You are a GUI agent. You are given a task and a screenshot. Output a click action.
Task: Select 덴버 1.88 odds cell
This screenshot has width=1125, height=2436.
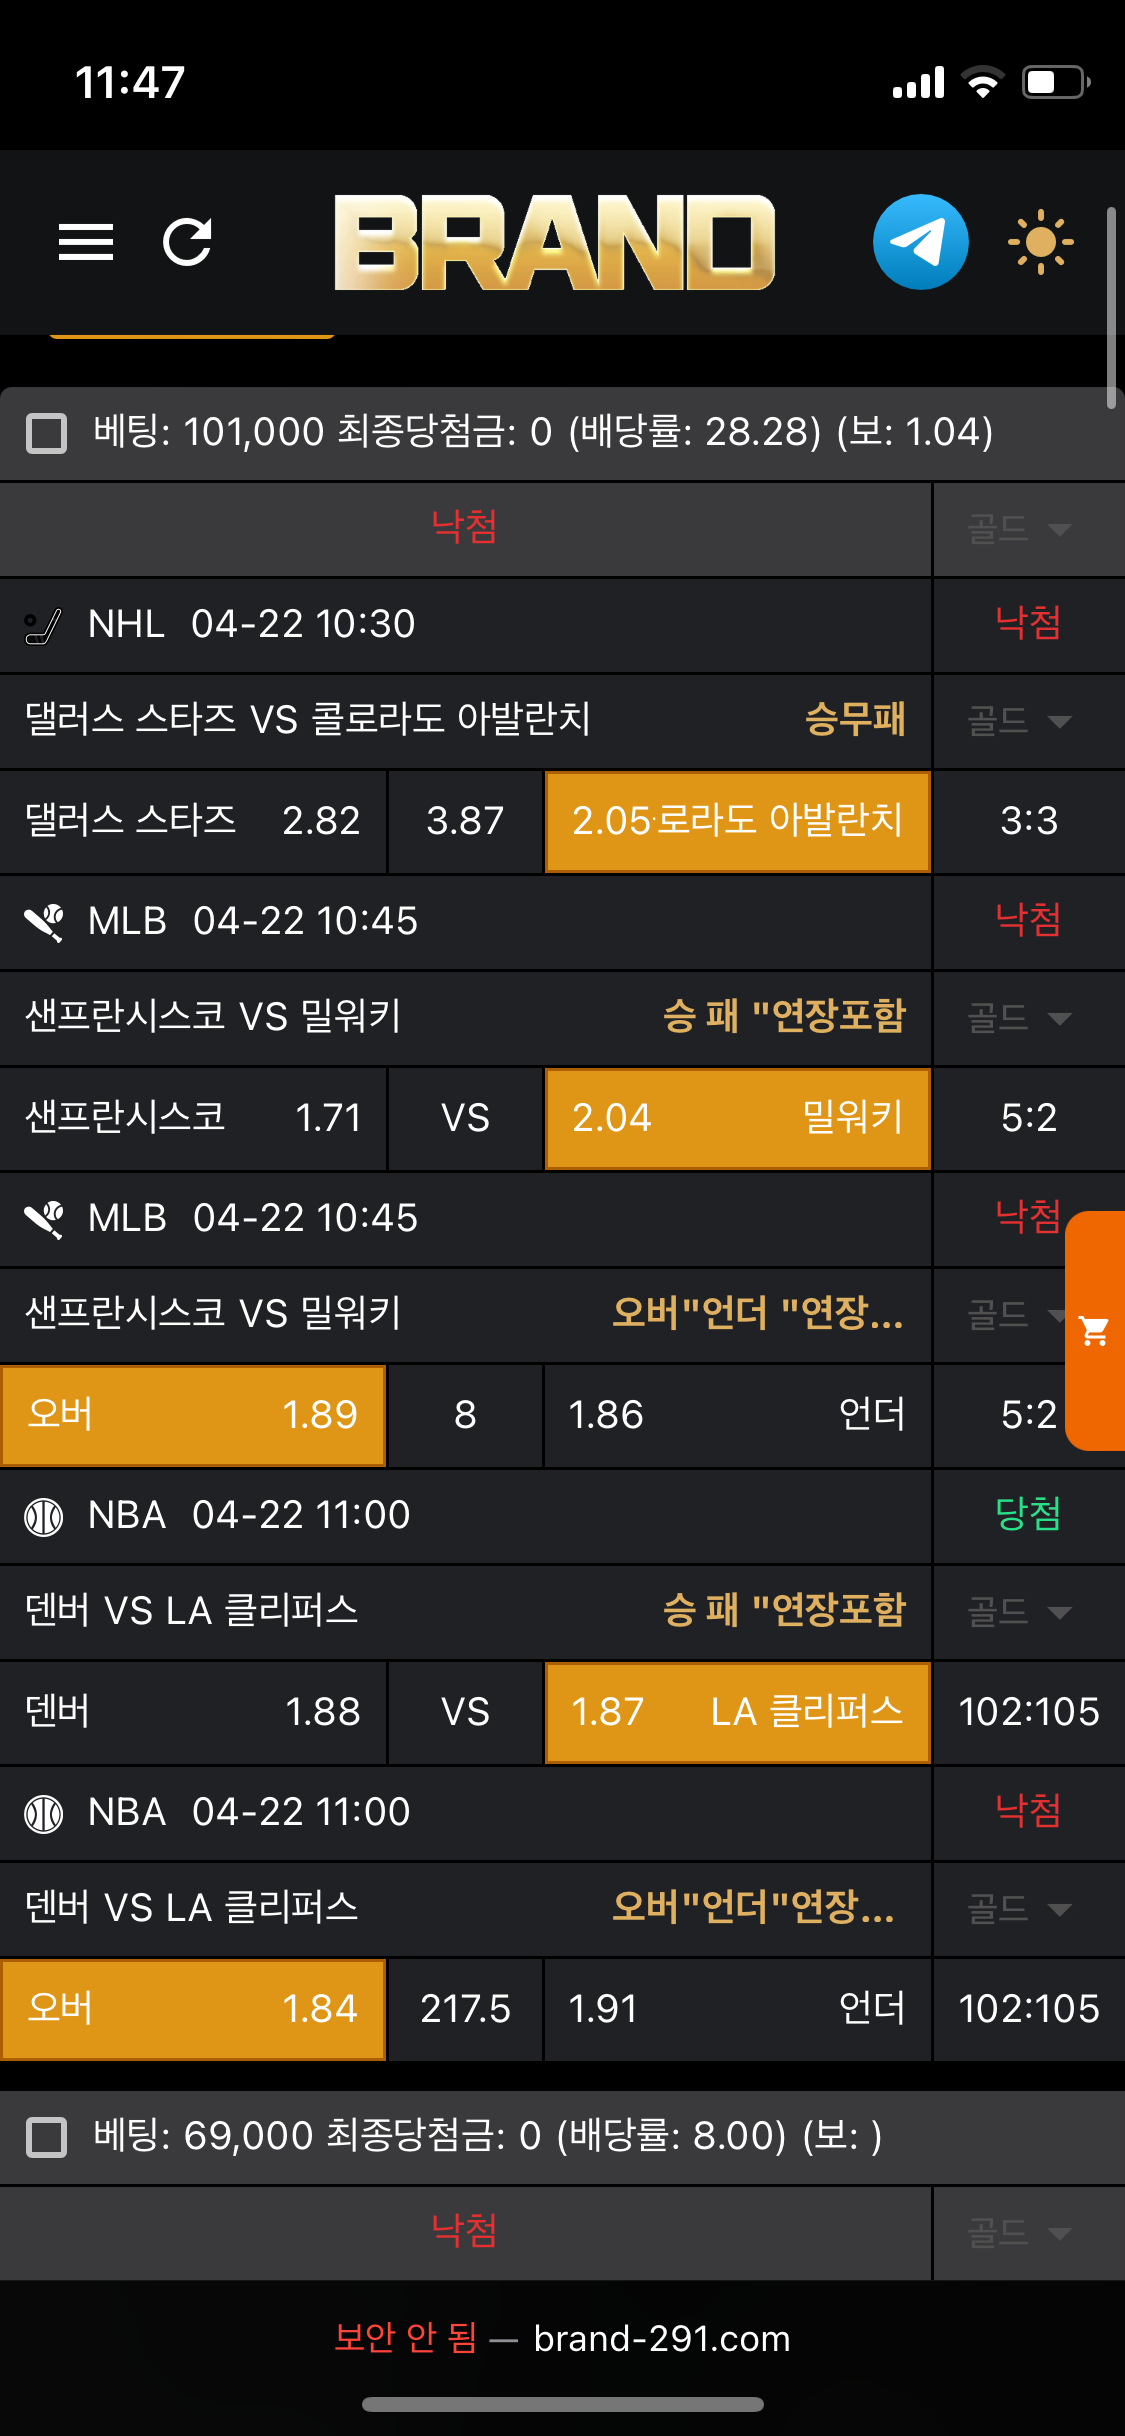tap(193, 1712)
